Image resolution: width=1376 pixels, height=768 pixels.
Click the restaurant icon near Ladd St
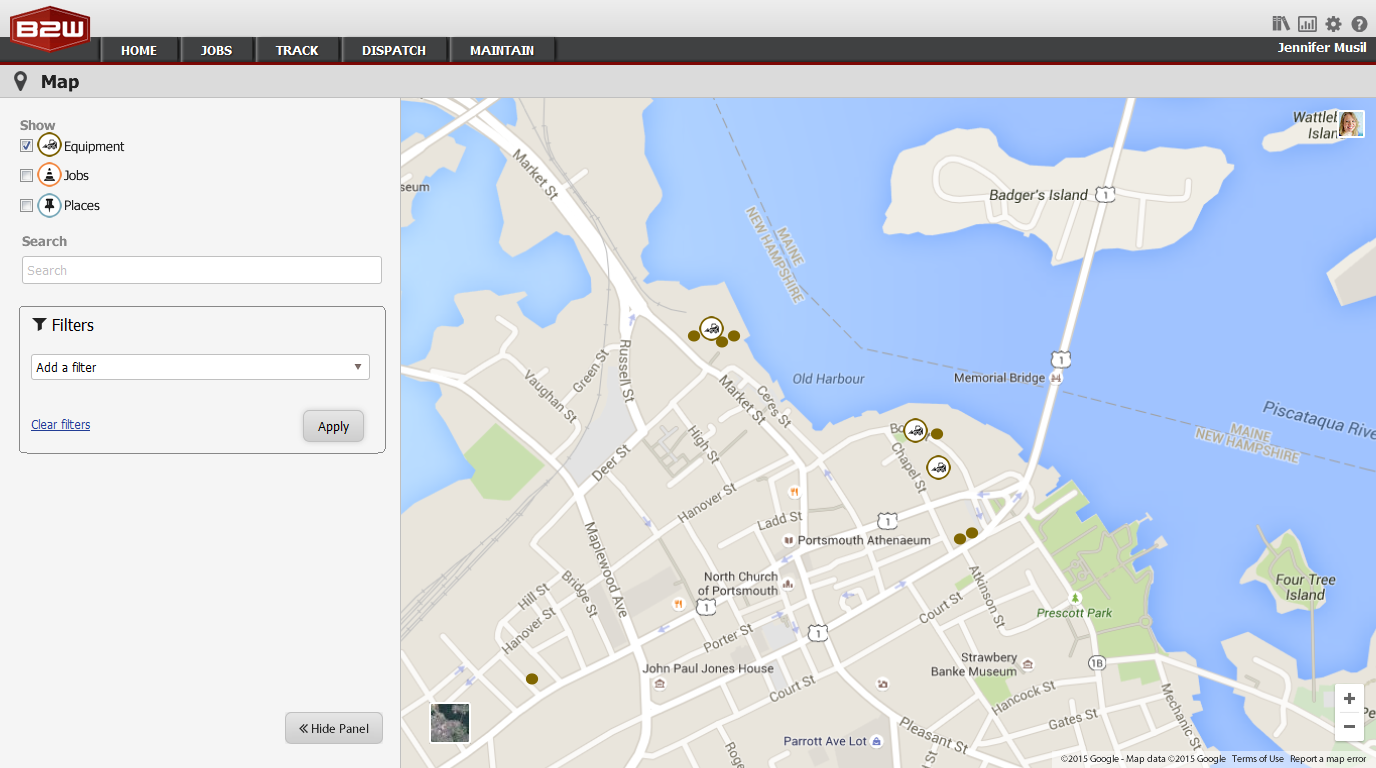[x=794, y=492]
